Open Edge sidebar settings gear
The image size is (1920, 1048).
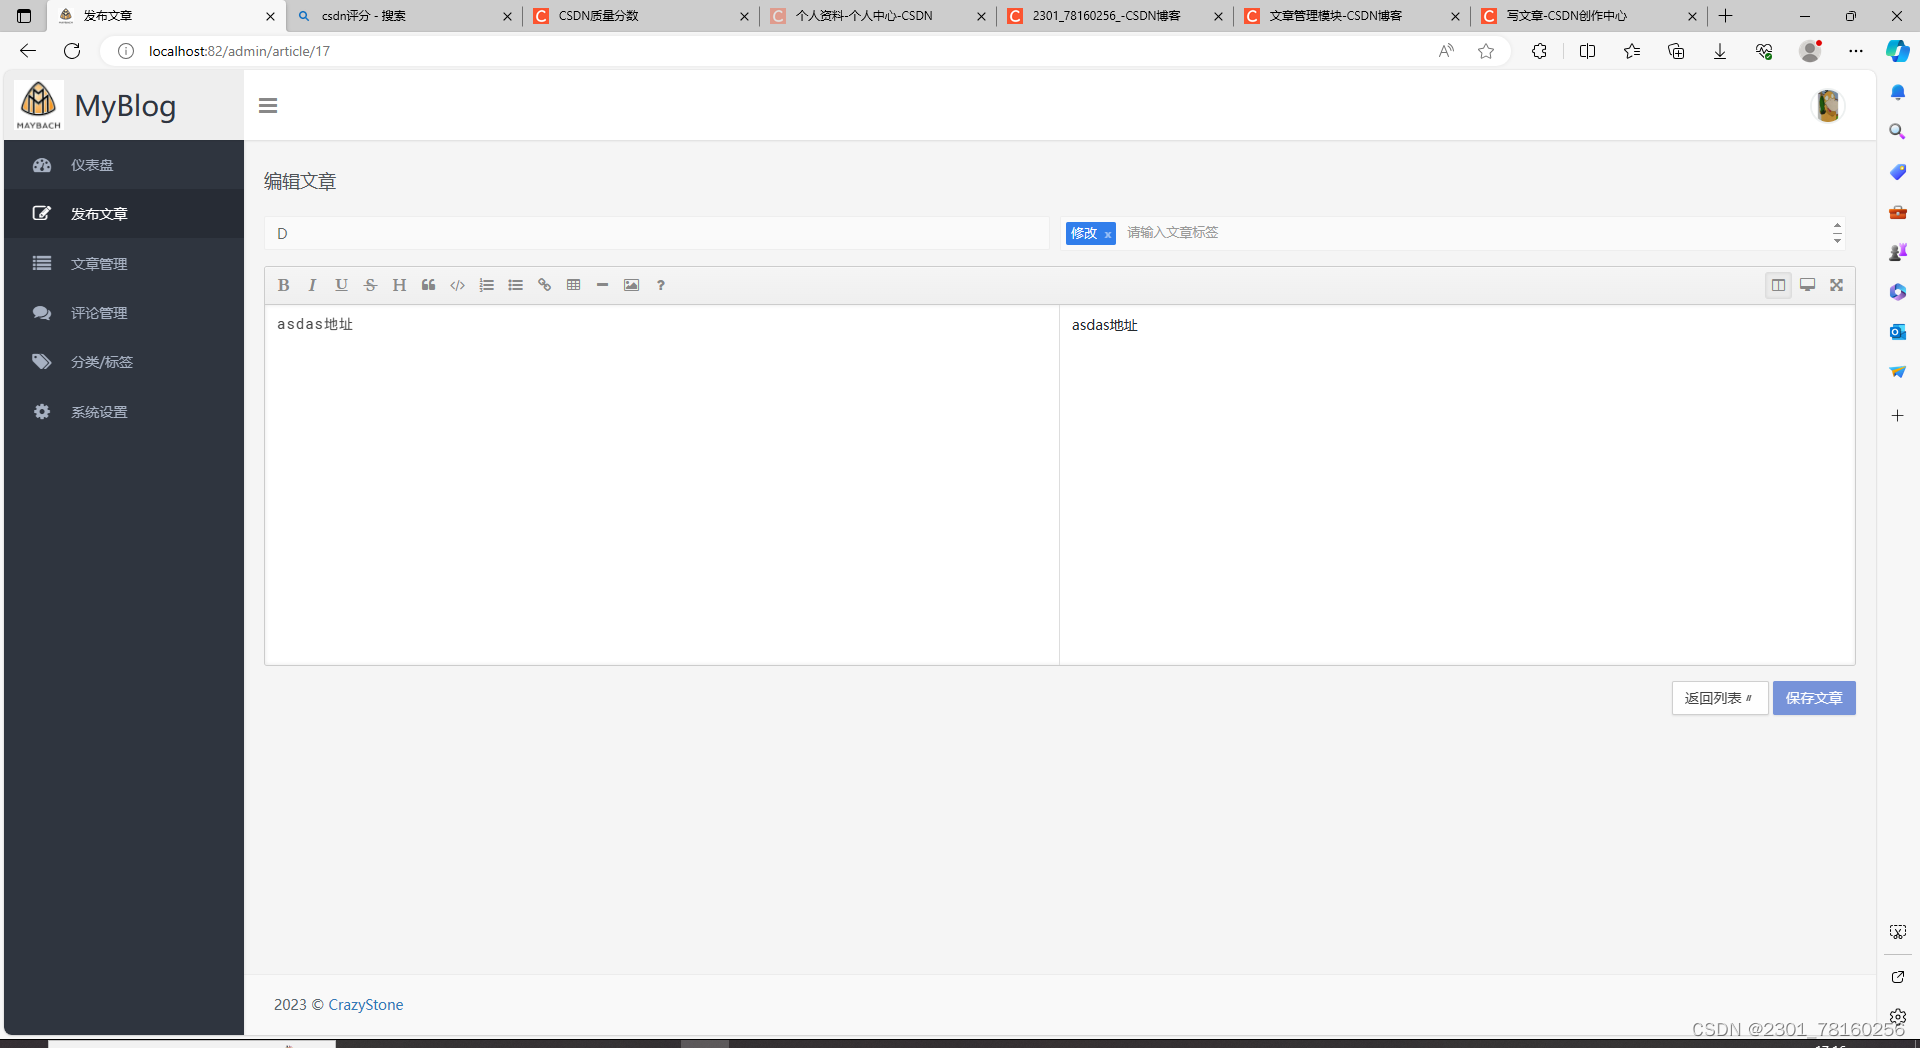click(x=1897, y=1016)
